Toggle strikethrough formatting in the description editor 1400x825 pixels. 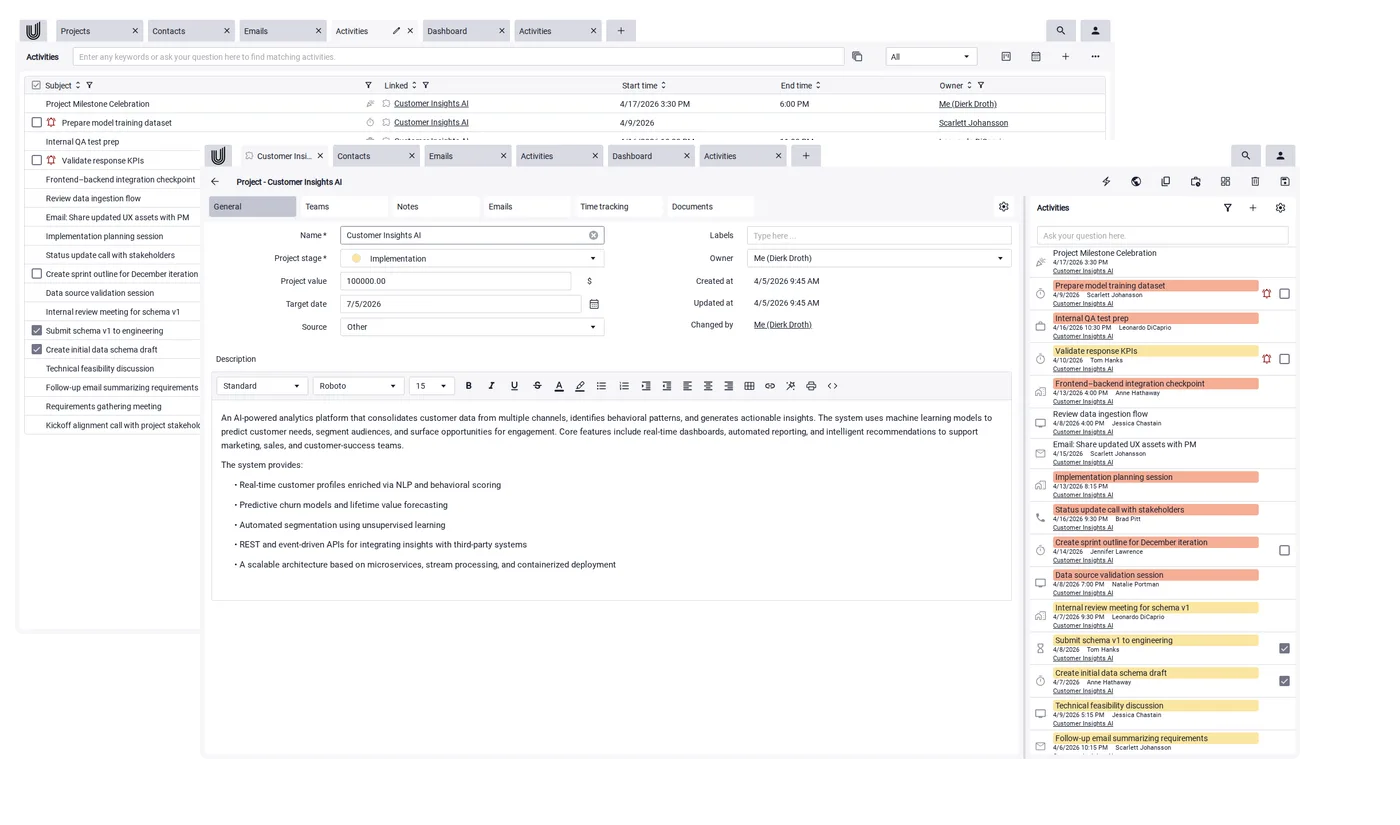(537, 386)
